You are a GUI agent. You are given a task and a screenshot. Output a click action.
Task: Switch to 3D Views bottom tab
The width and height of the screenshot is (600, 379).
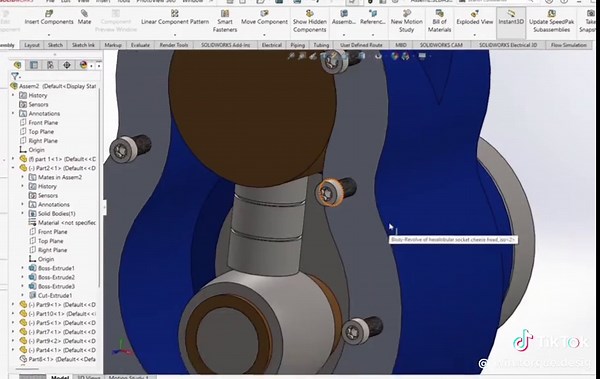coord(89,377)
